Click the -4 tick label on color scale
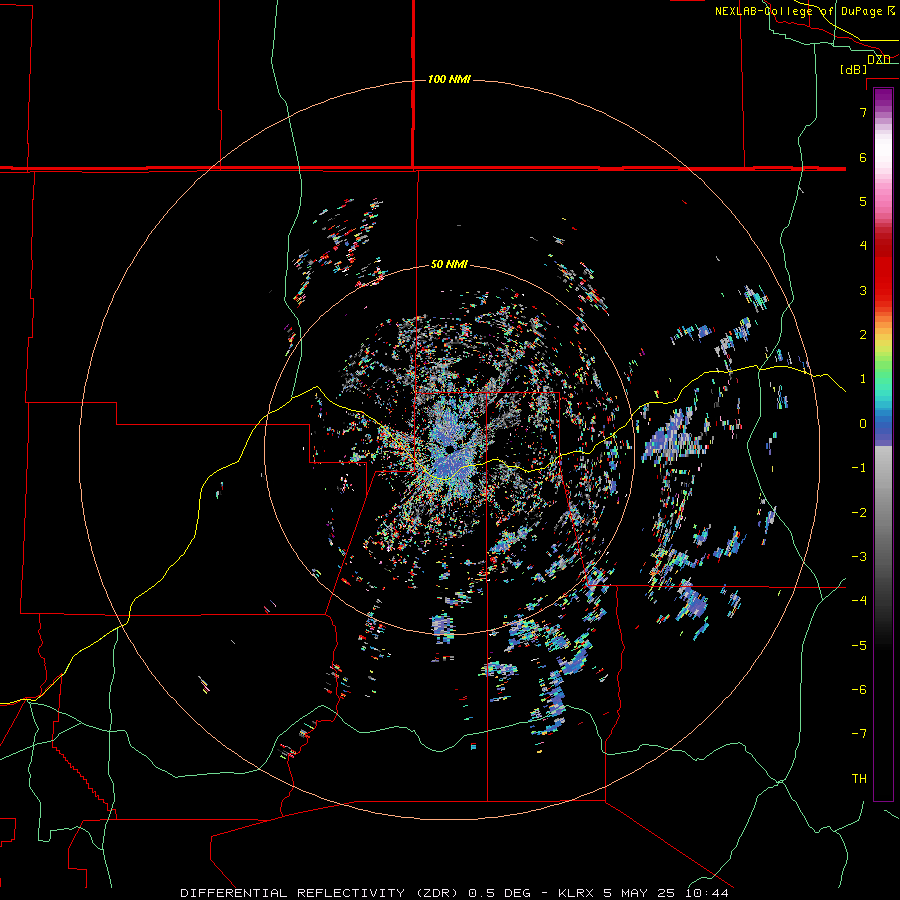Viewport: 900px width, 900px height. coord(859,601)
